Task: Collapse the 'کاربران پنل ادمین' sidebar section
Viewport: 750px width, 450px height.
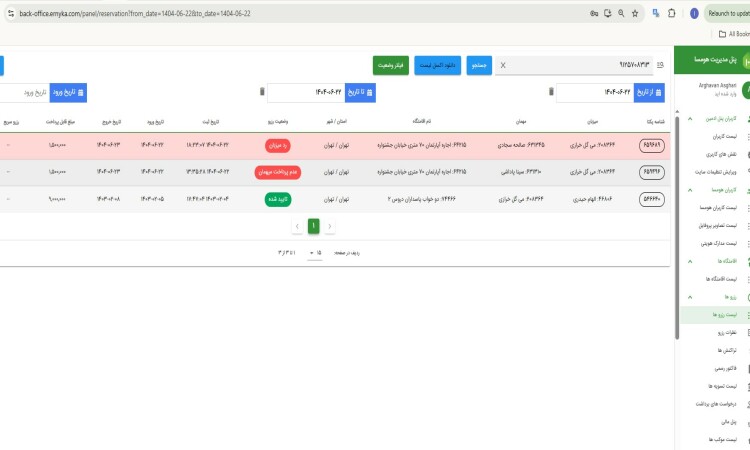Action: (689, 119)
